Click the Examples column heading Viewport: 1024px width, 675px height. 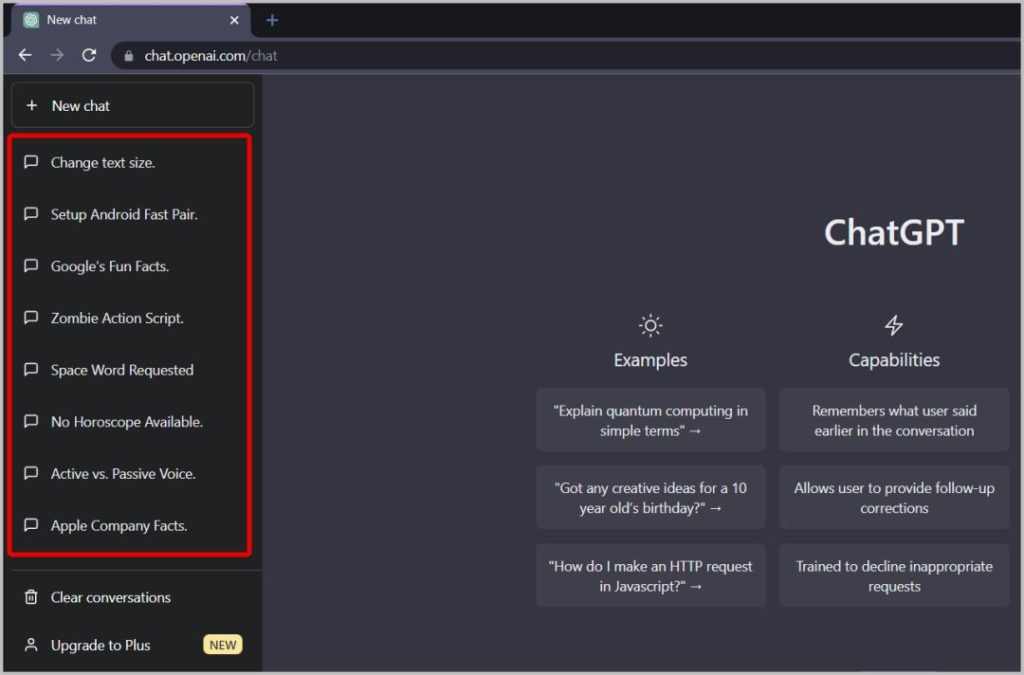pyautogui.click(x=650, y=360)
